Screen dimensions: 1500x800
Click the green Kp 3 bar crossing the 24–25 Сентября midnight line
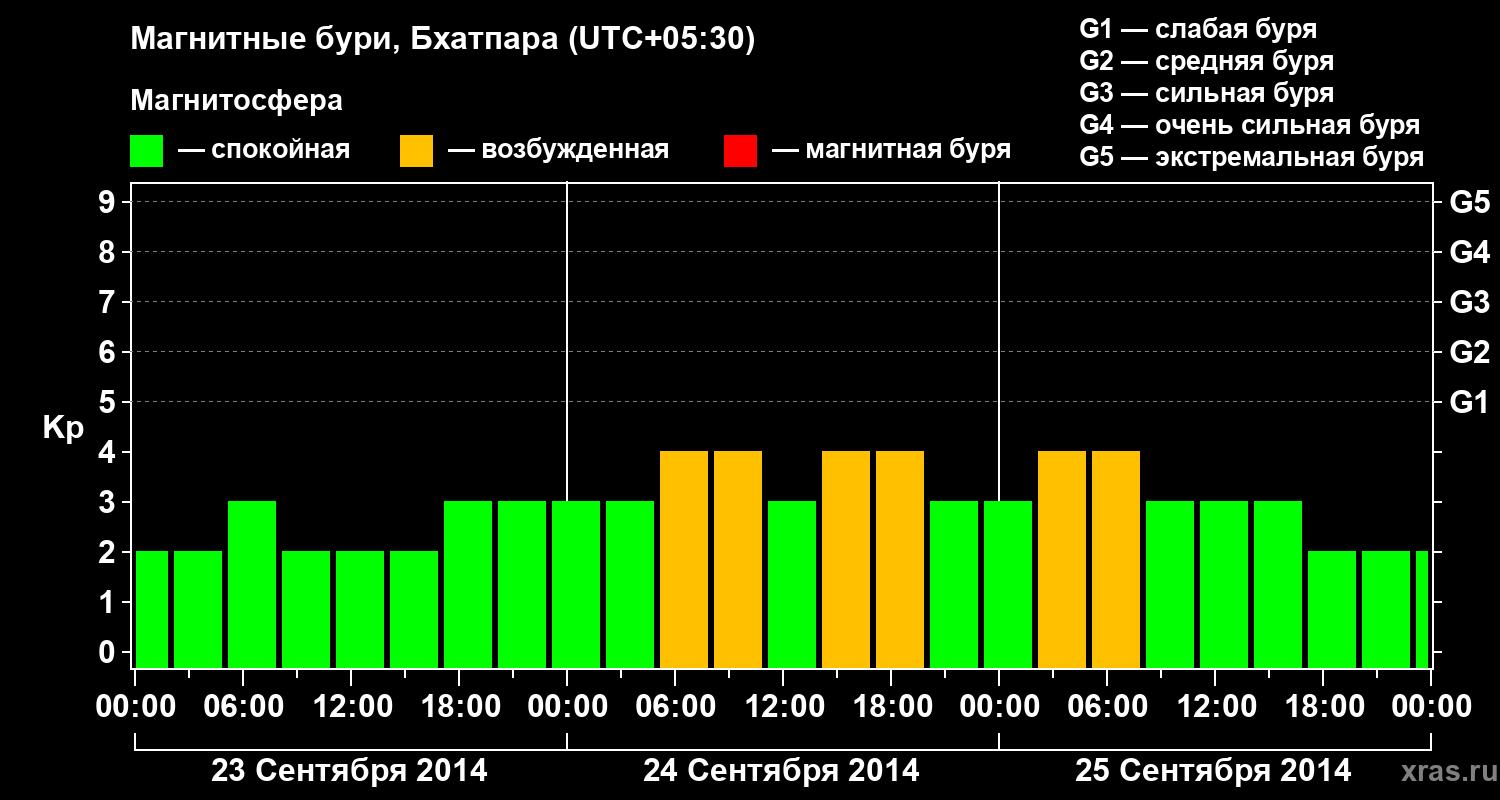1008,585
